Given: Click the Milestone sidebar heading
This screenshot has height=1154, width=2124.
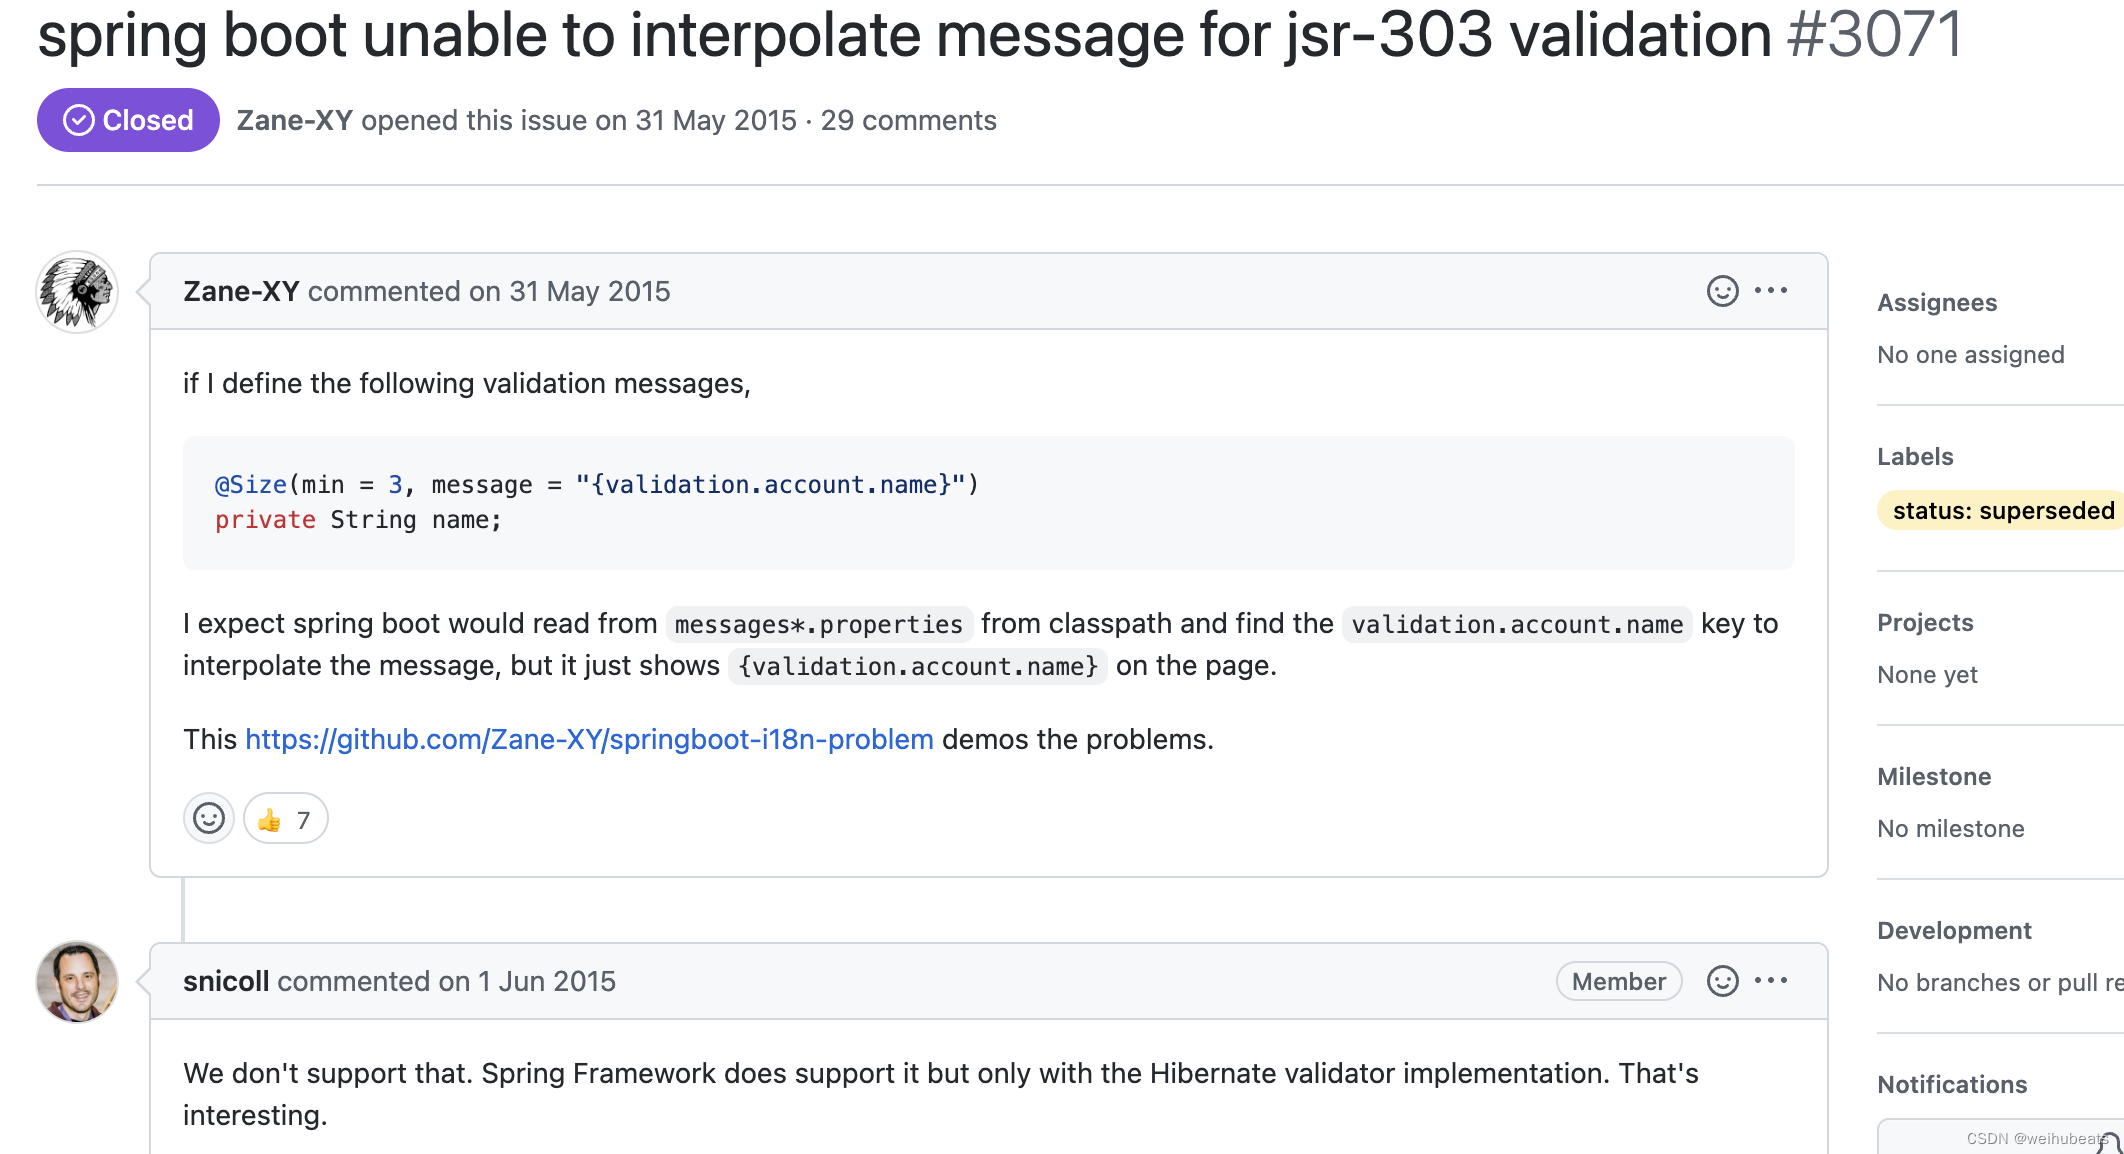Looking at the screenshot, I should coord(1934,777).
